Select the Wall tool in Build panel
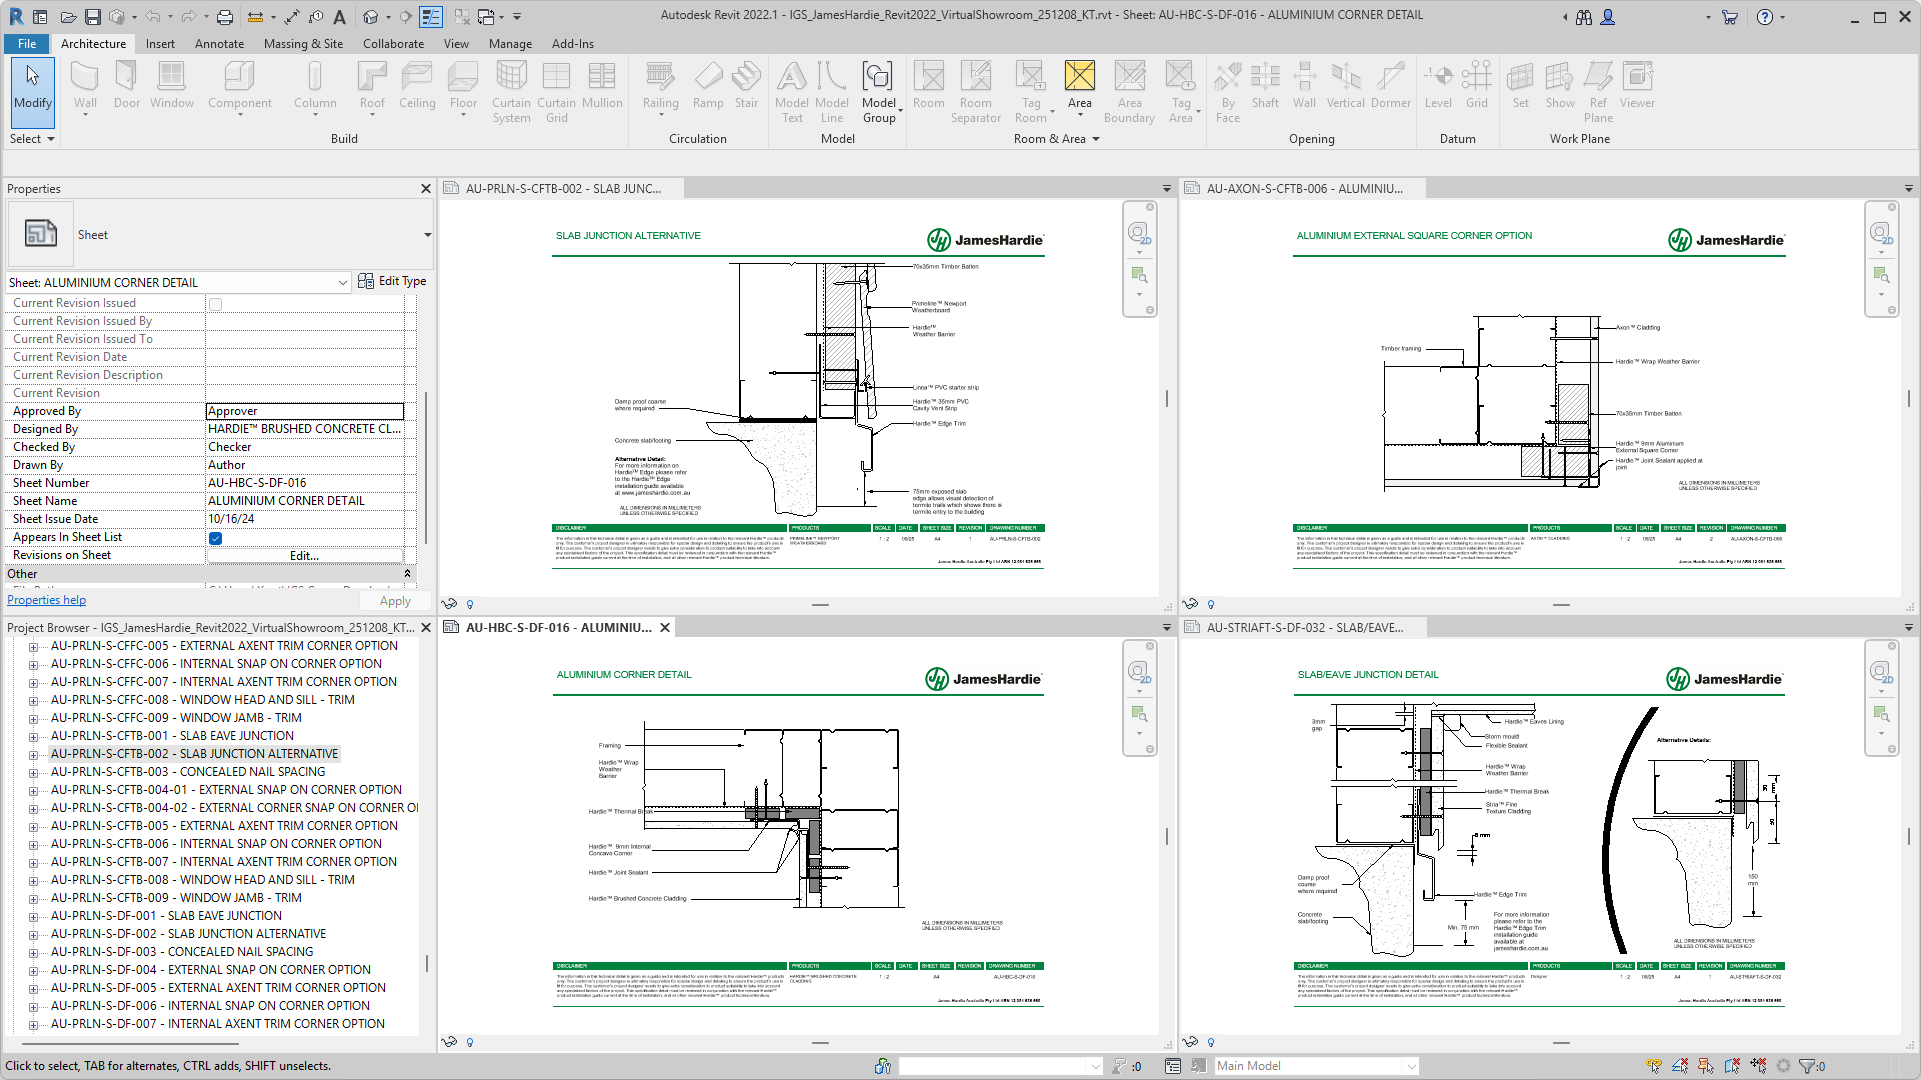1921x1080 pixels. tap(85, 86)
